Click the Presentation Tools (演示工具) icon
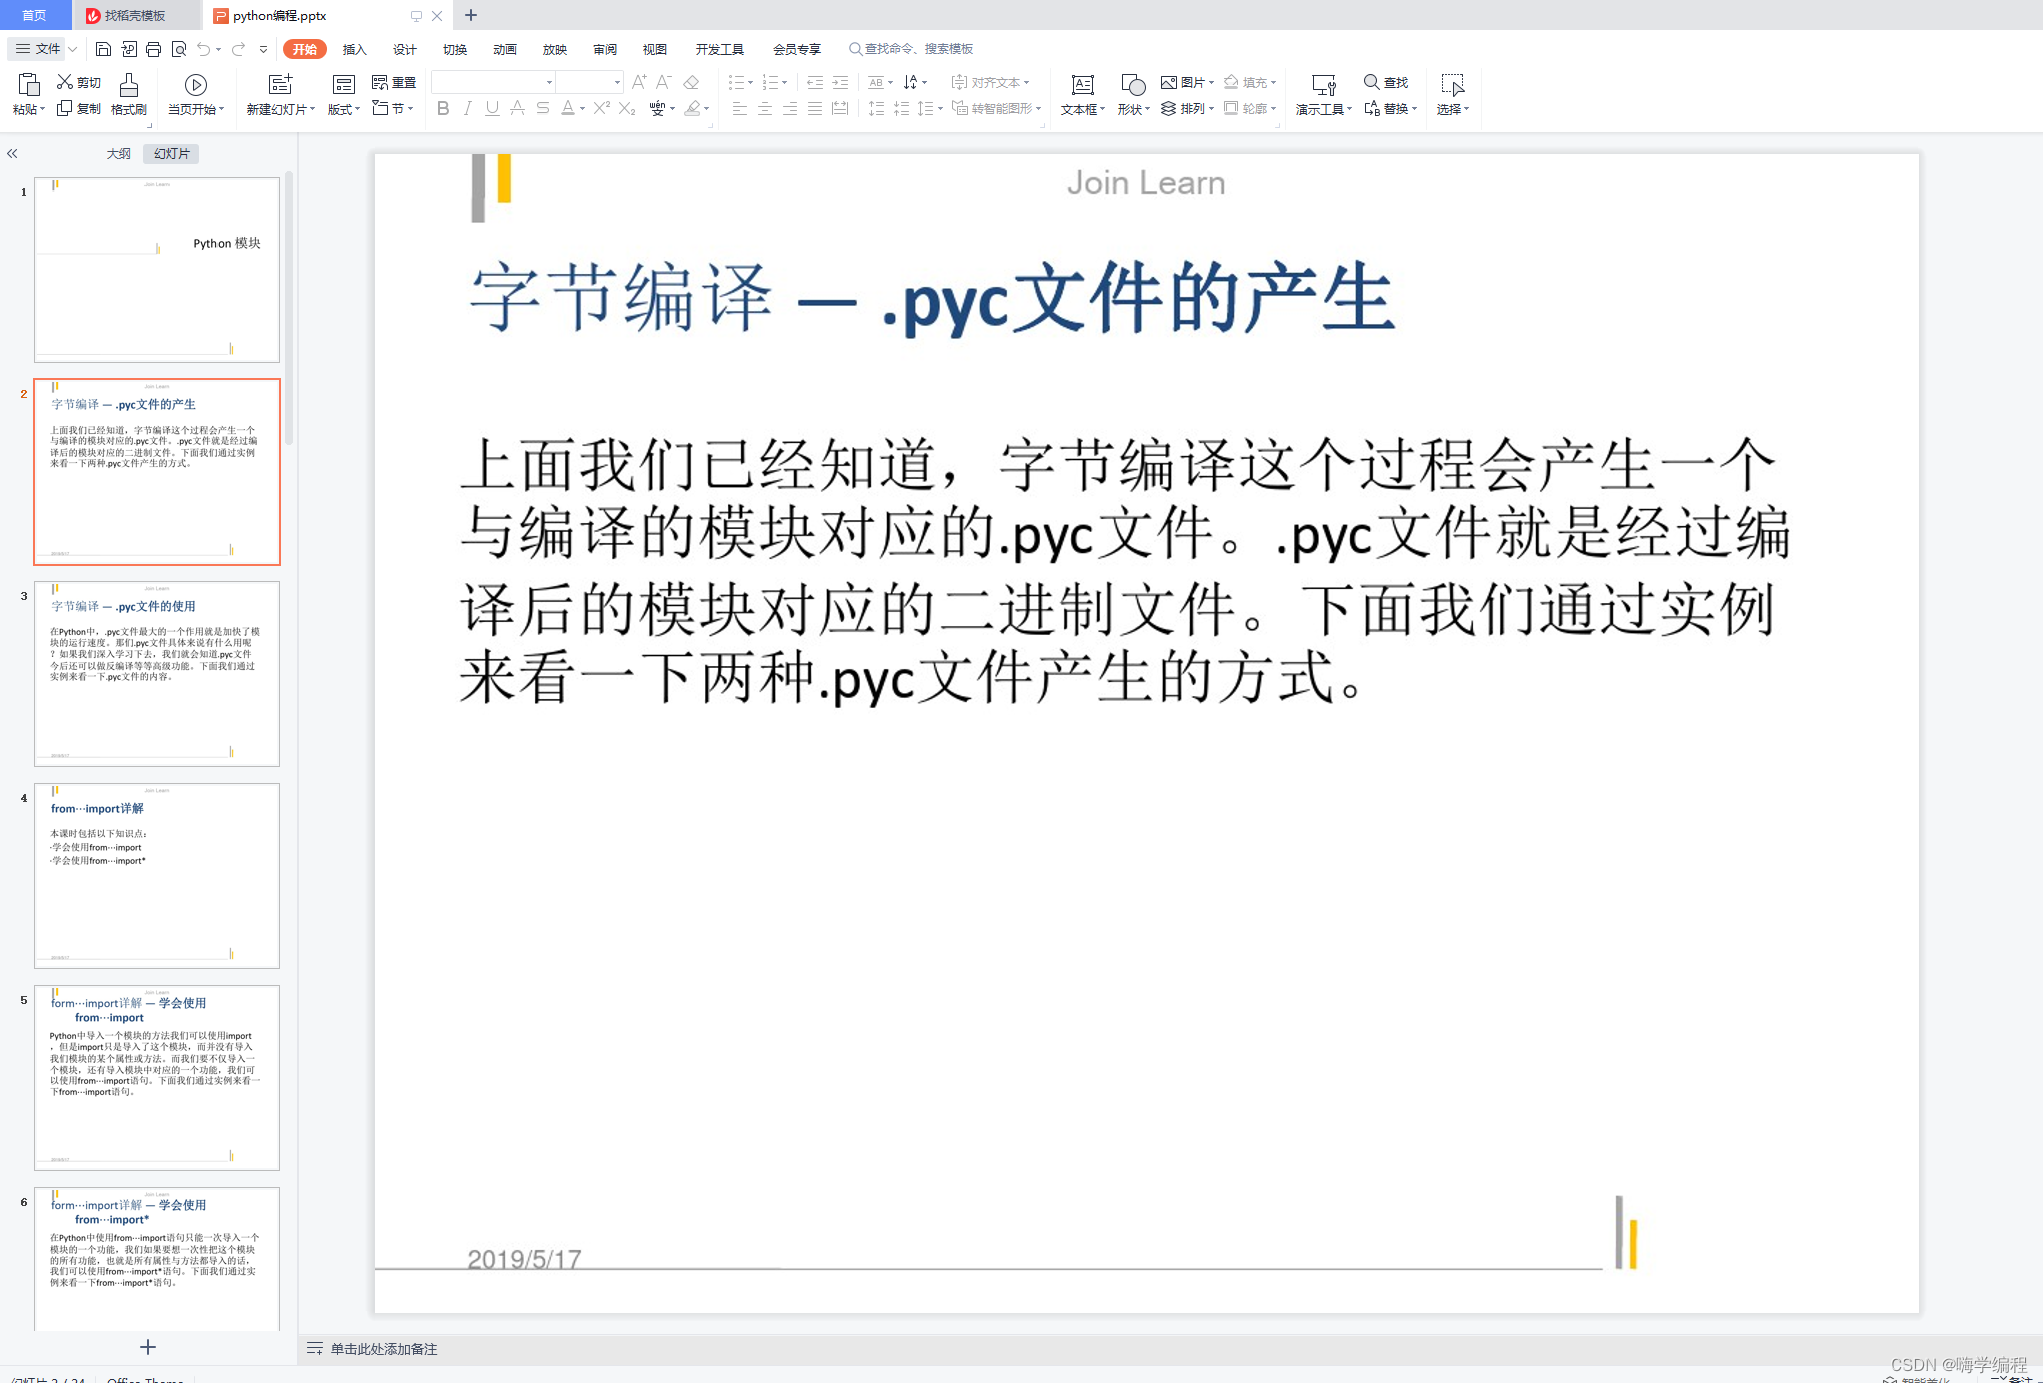2043x1383 pixels. [x=1323, y=84]
